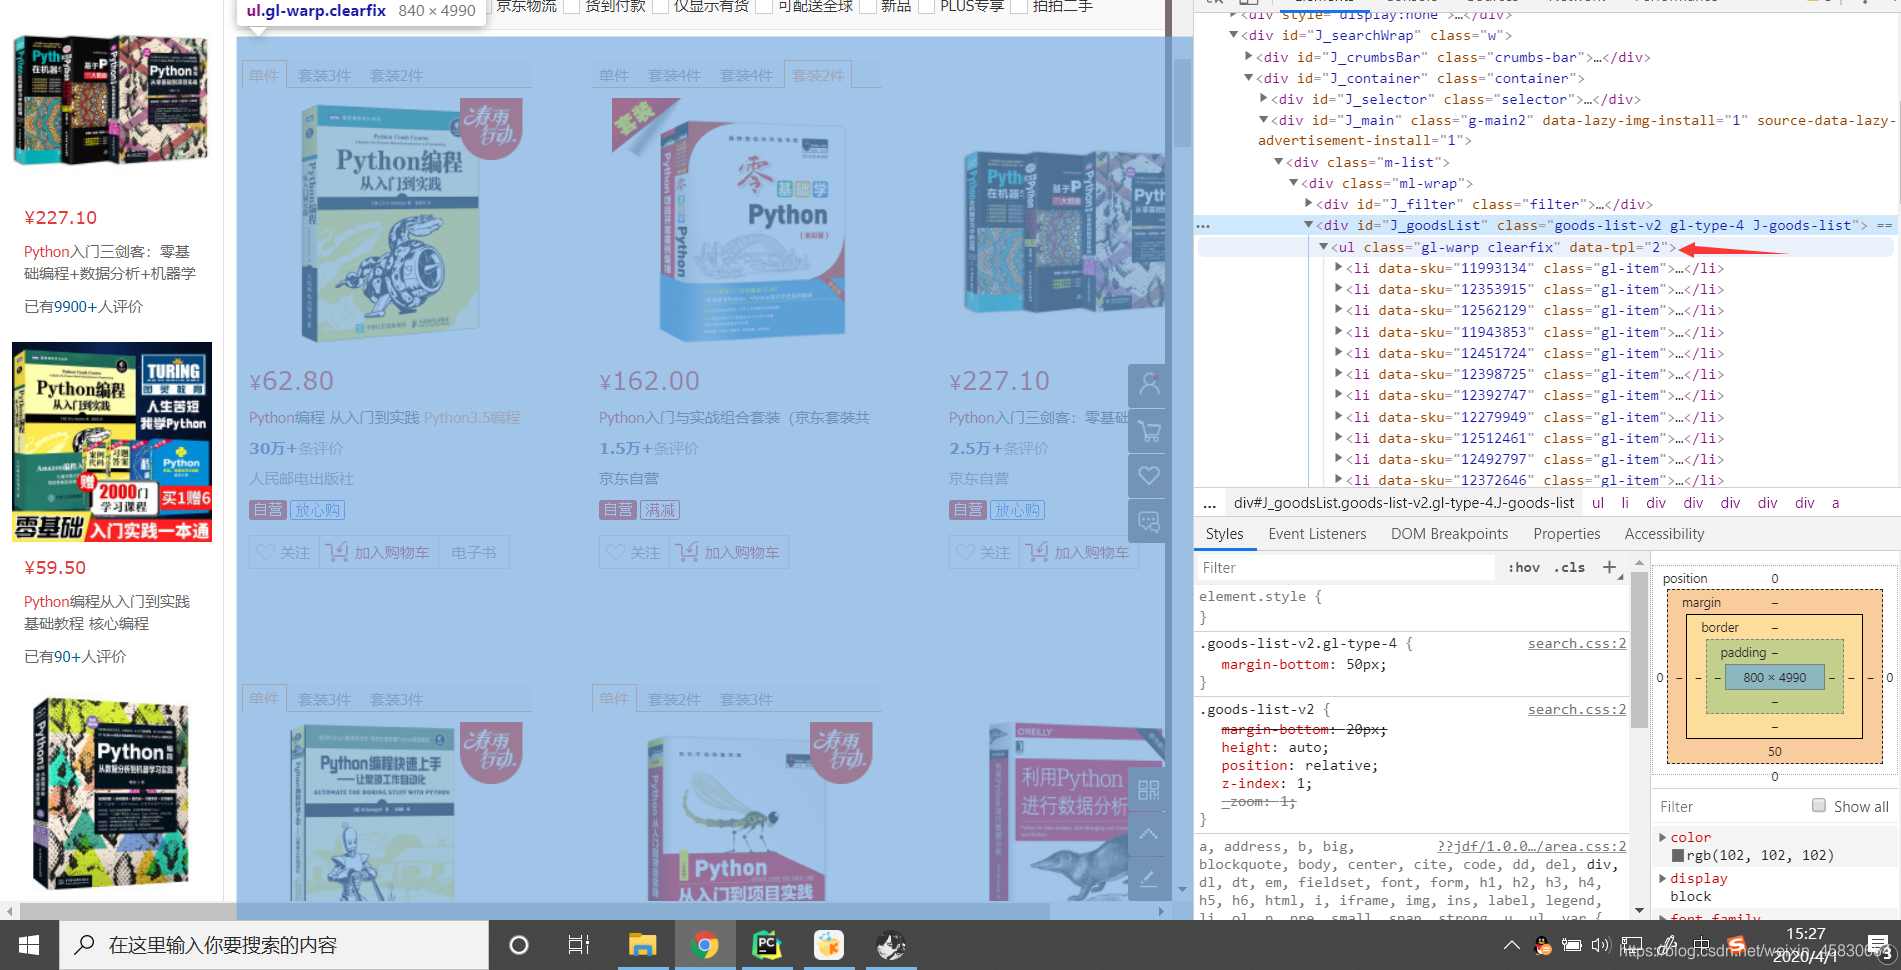Open Windows notification center
This screenshot has width=1901, height=970.
point(1878,945)
